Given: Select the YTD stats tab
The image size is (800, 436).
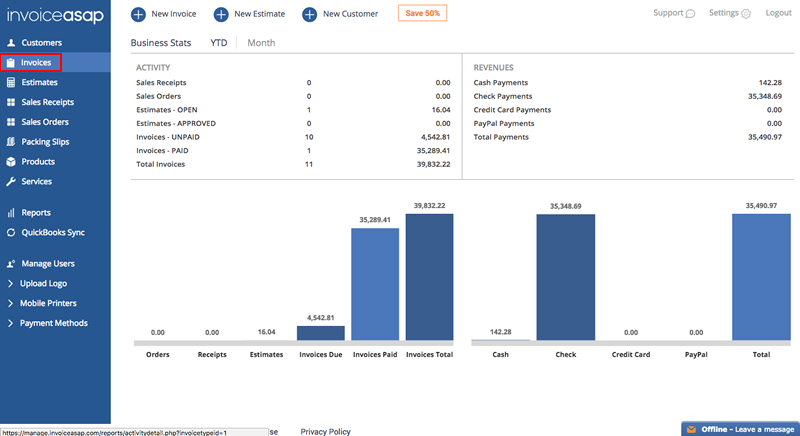Looking at the screenshot, I should (x=218, y=43).
